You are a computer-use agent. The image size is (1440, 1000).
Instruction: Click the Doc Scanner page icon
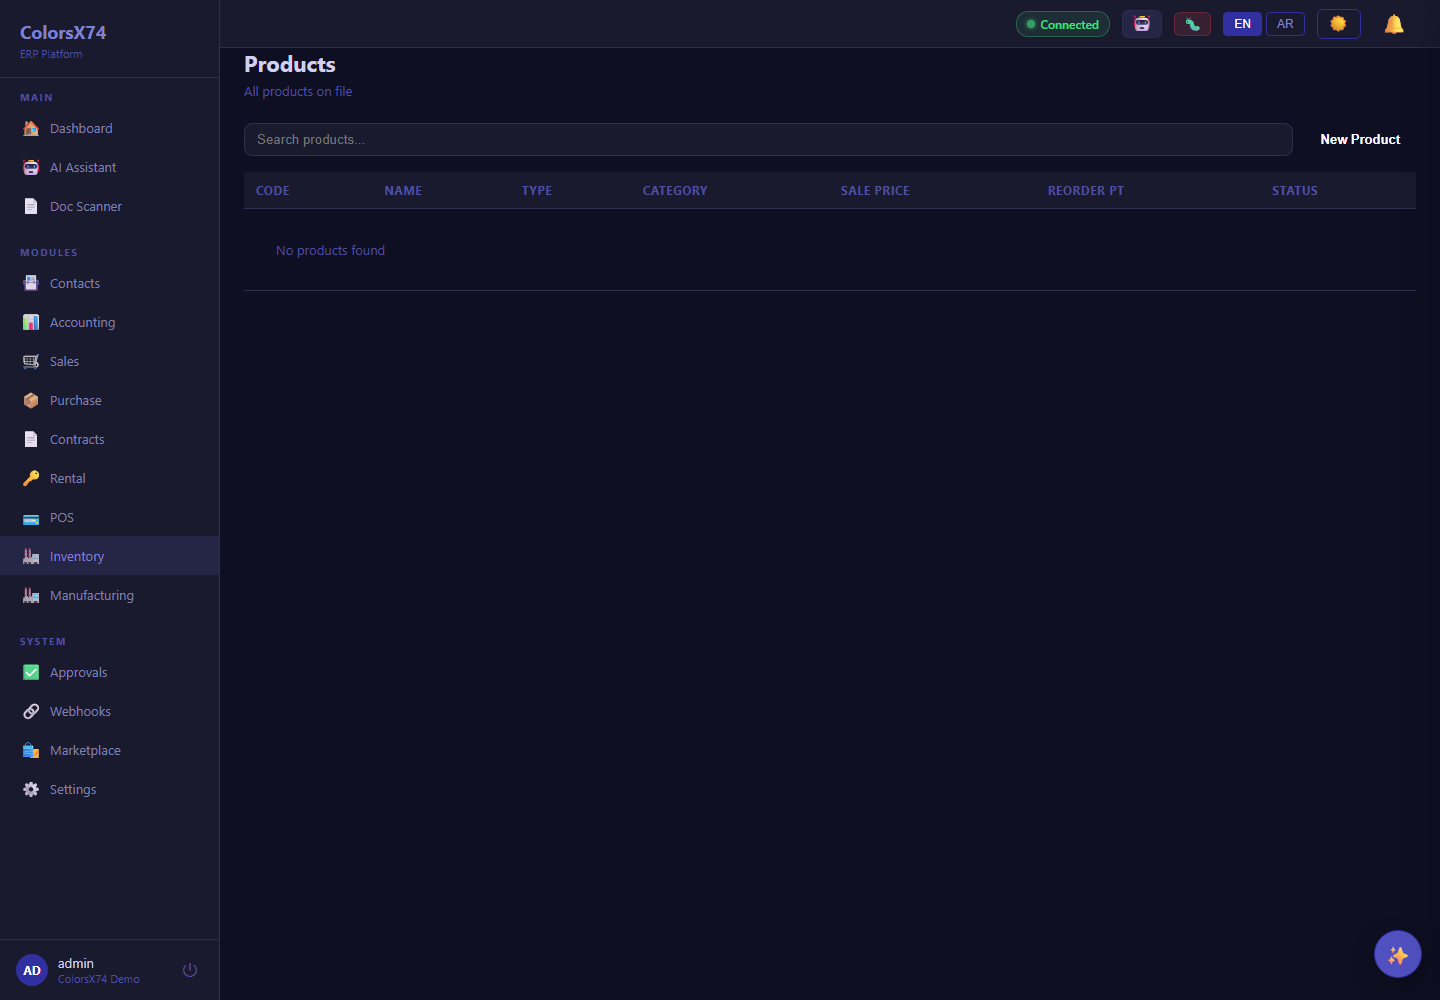31,206
